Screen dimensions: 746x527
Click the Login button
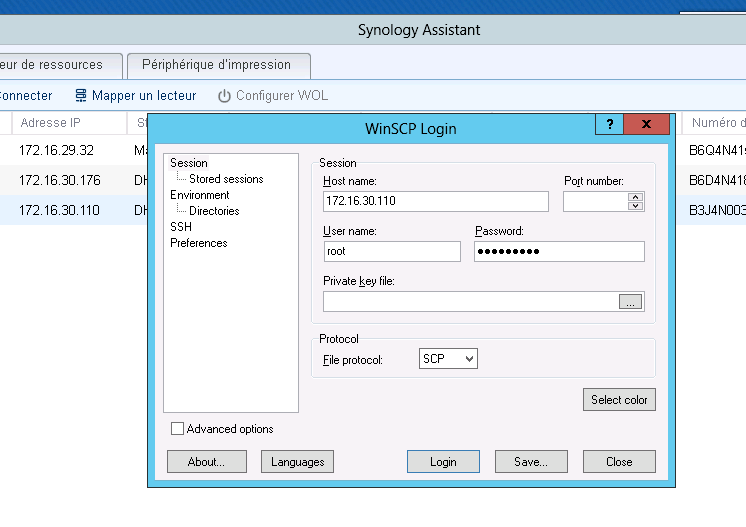click(443, 461)
